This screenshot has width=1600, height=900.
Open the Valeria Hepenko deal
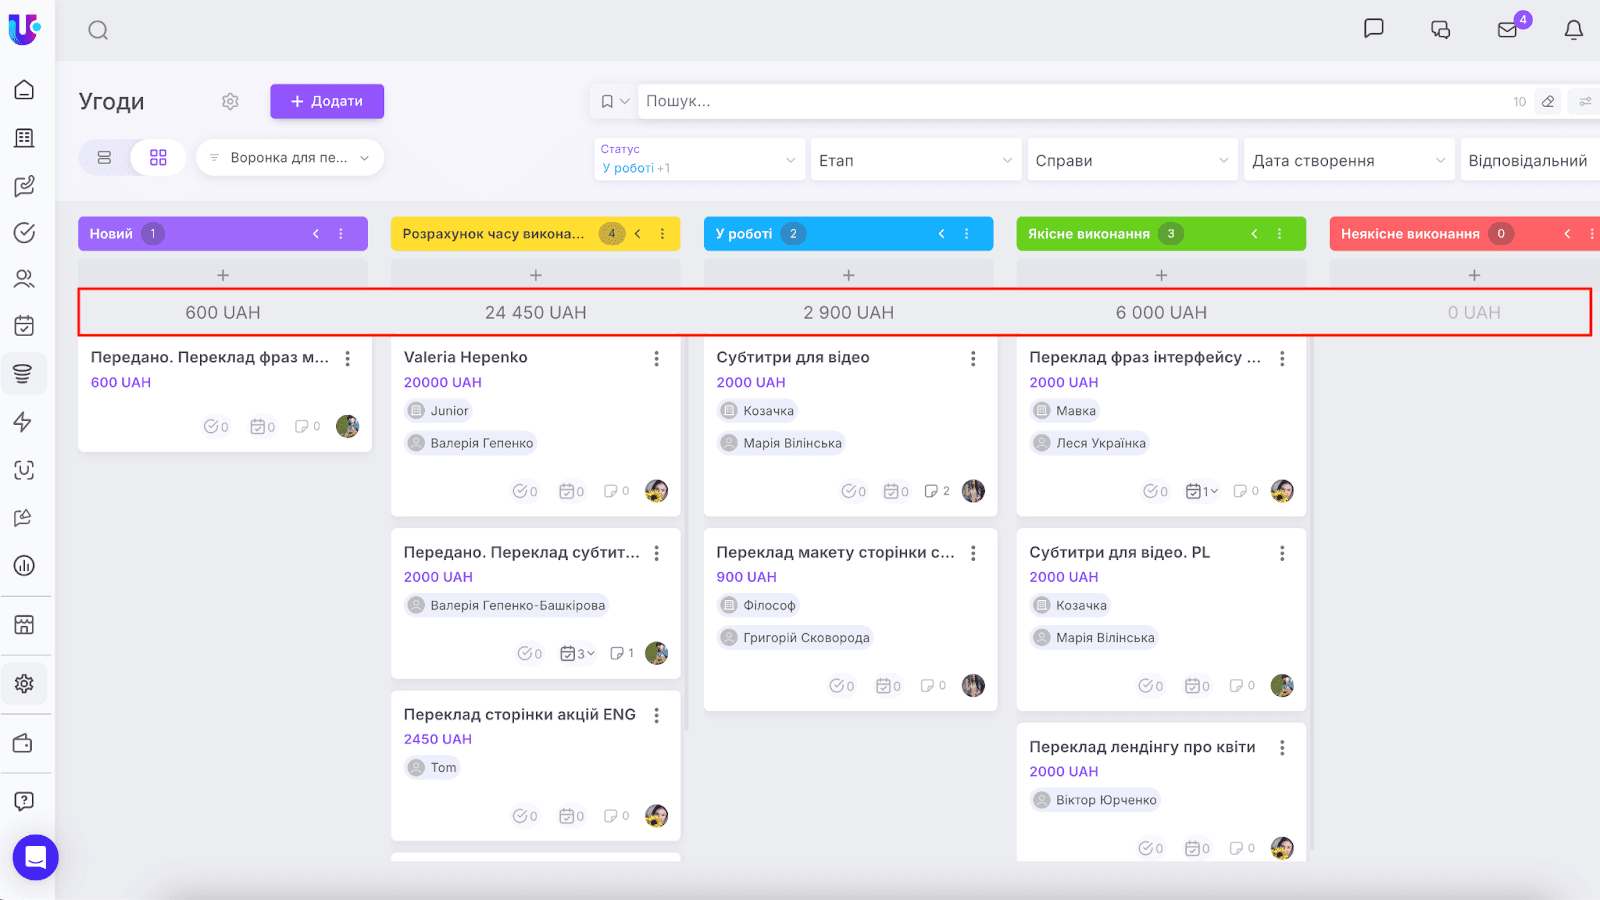coord(465,357)
